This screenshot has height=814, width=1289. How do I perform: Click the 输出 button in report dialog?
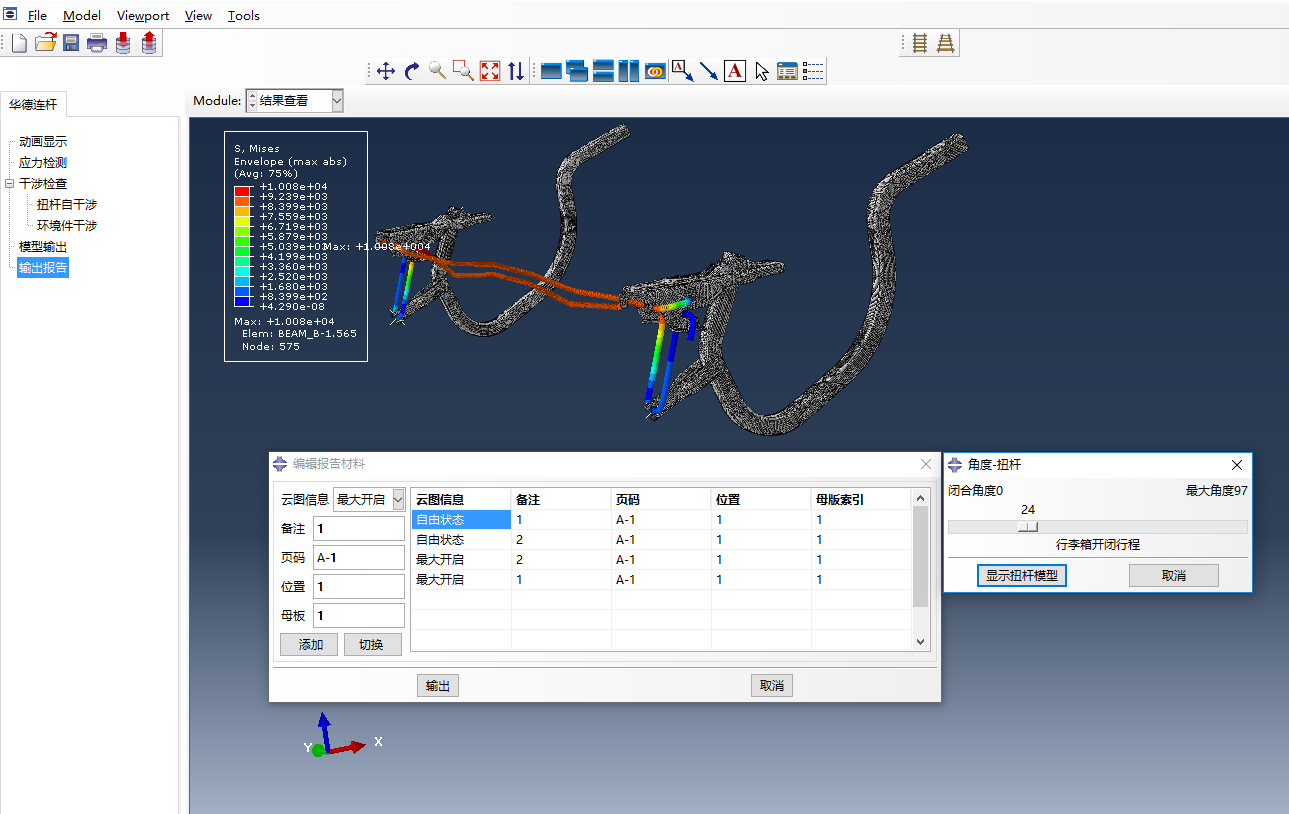pyautogui.click(x=437, y=686)
